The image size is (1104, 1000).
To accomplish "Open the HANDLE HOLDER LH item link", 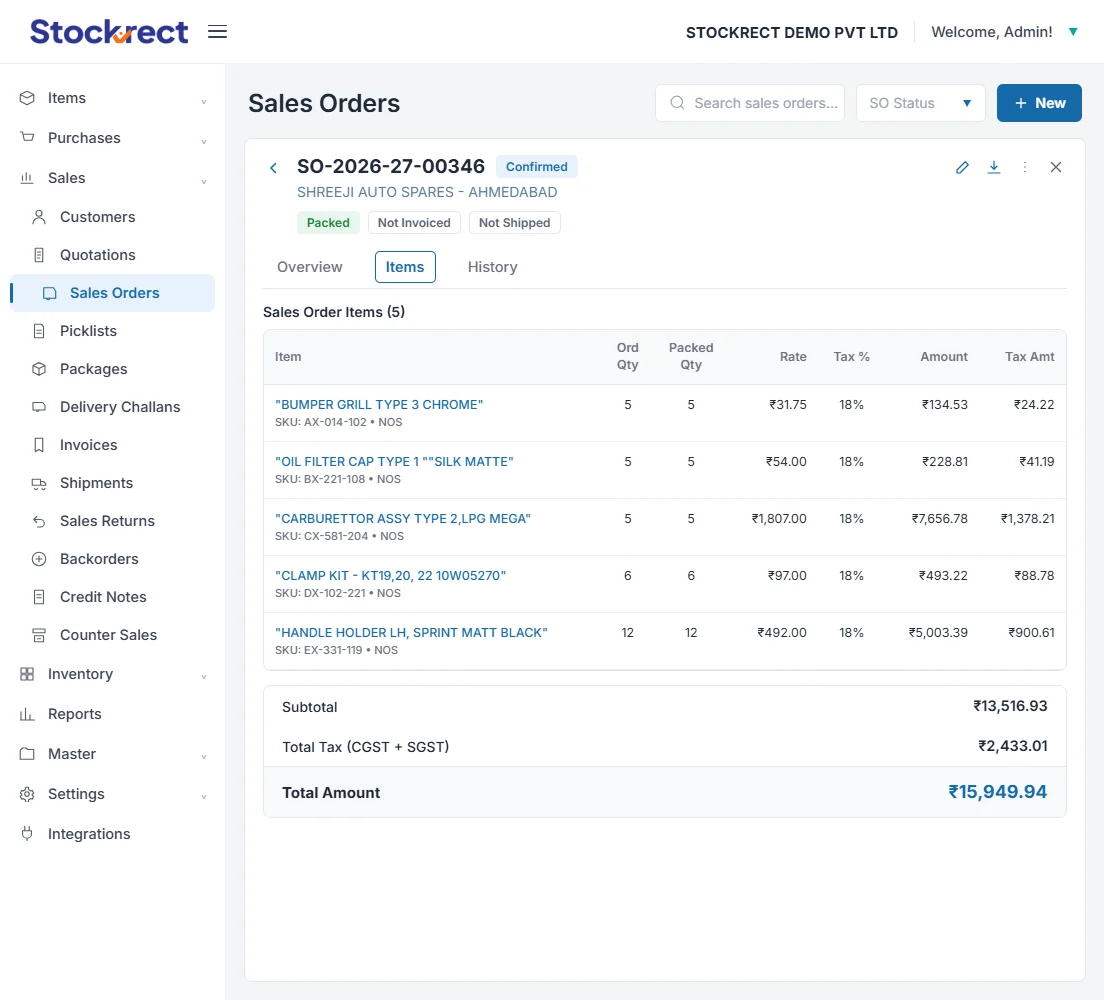I will pyautogui.click(x=411, y=632).
